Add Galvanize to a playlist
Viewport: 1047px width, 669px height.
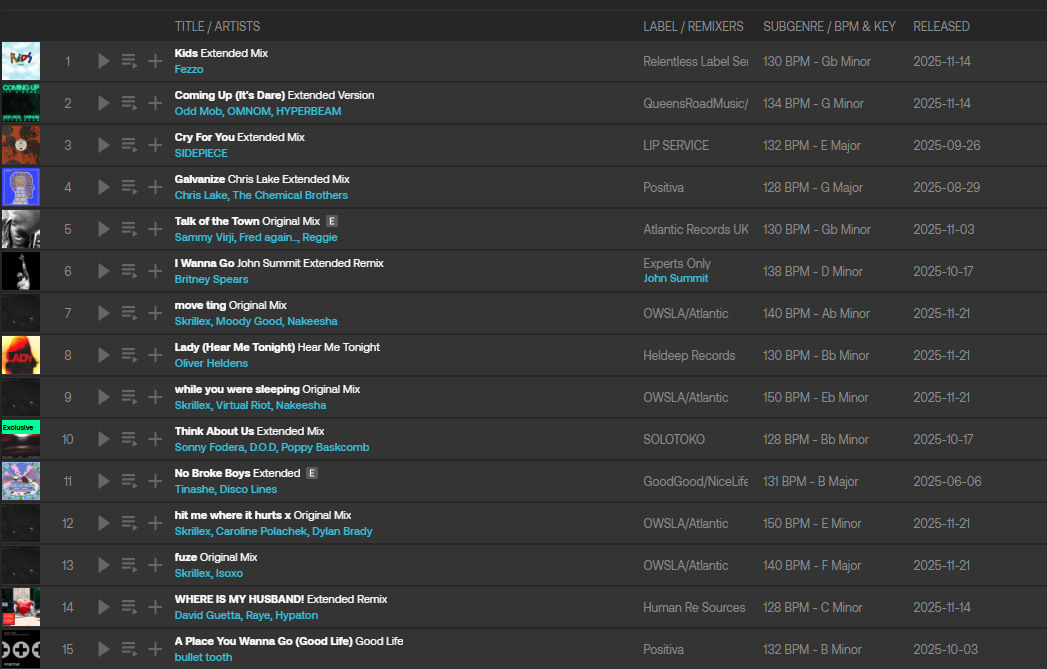point(155,187)
